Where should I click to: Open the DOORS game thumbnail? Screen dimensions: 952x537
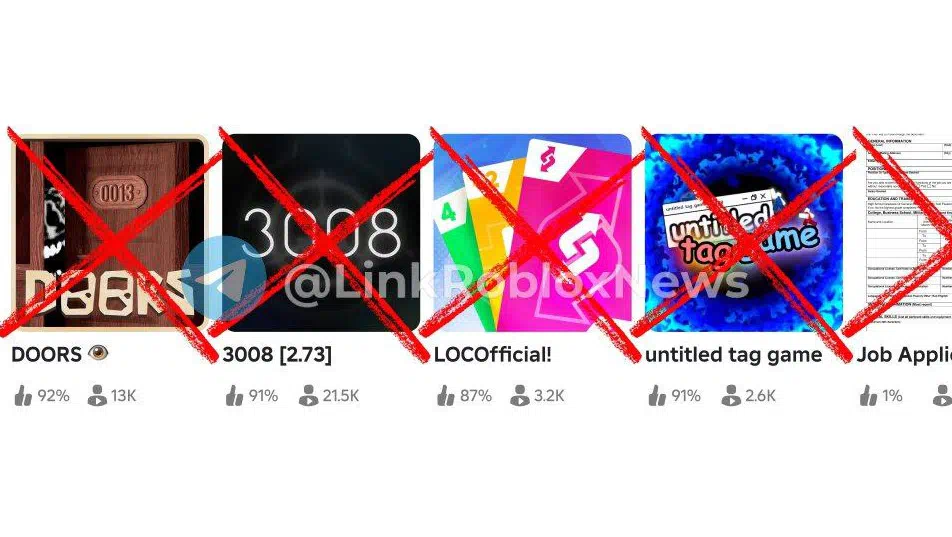109,233
